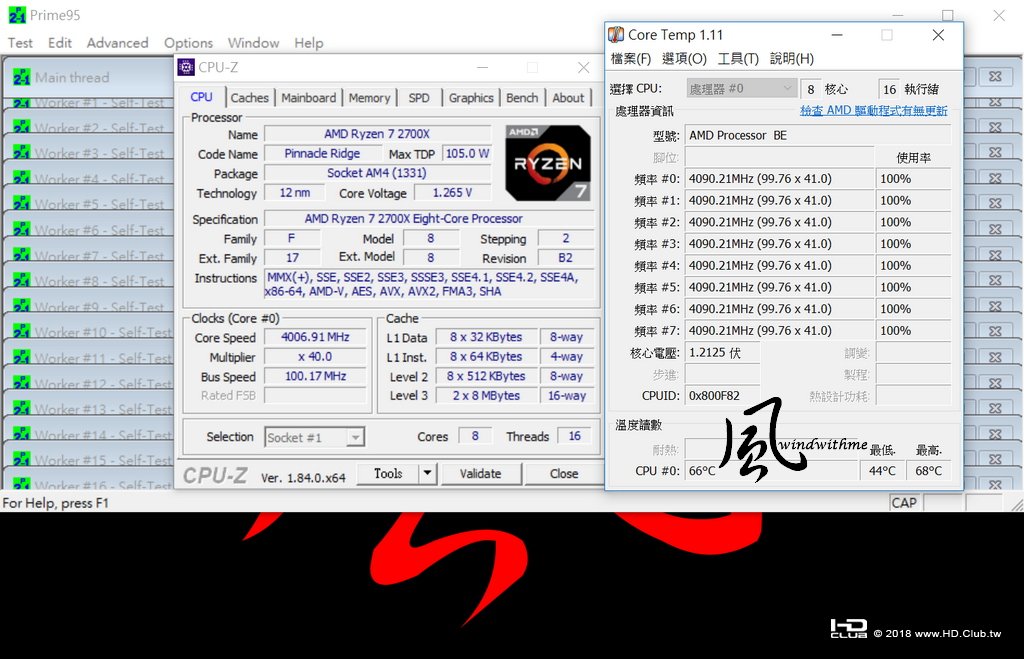Select the Worker #8 Self-Test window
The height and width of the screenshot is (659, 1024).
(x=99, y=281)
